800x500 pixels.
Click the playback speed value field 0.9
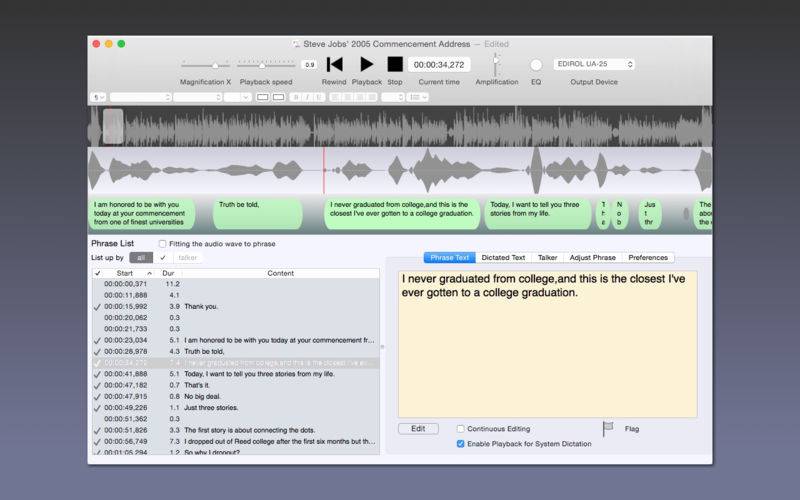point(310,65)
